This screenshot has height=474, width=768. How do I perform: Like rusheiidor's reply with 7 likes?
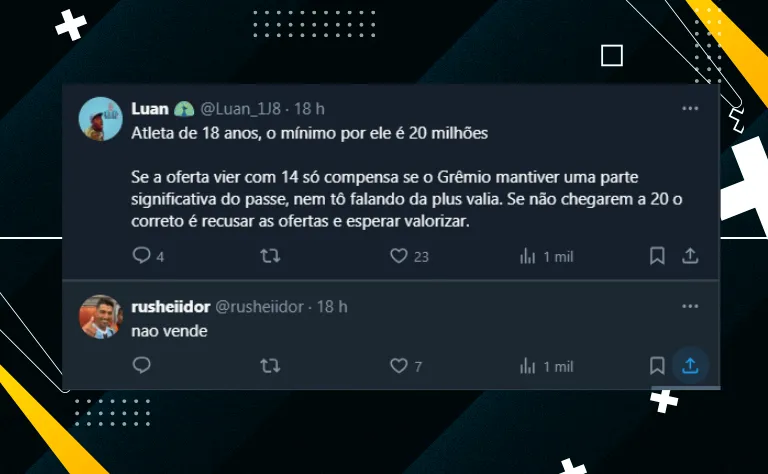point(399,366)
